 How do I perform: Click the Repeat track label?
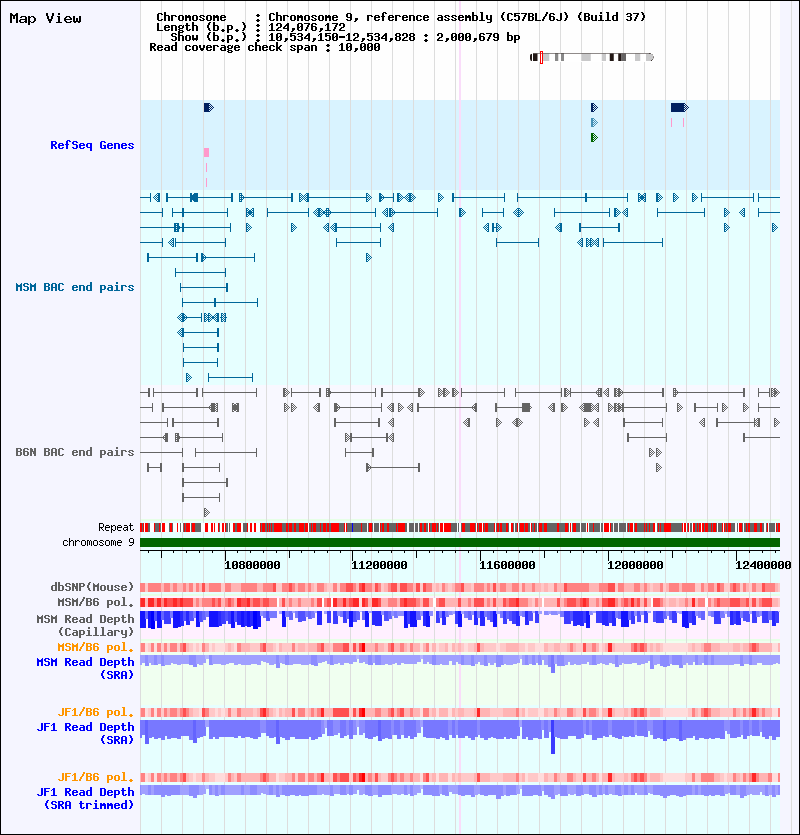pyautogui.click(x=116, y=527)
